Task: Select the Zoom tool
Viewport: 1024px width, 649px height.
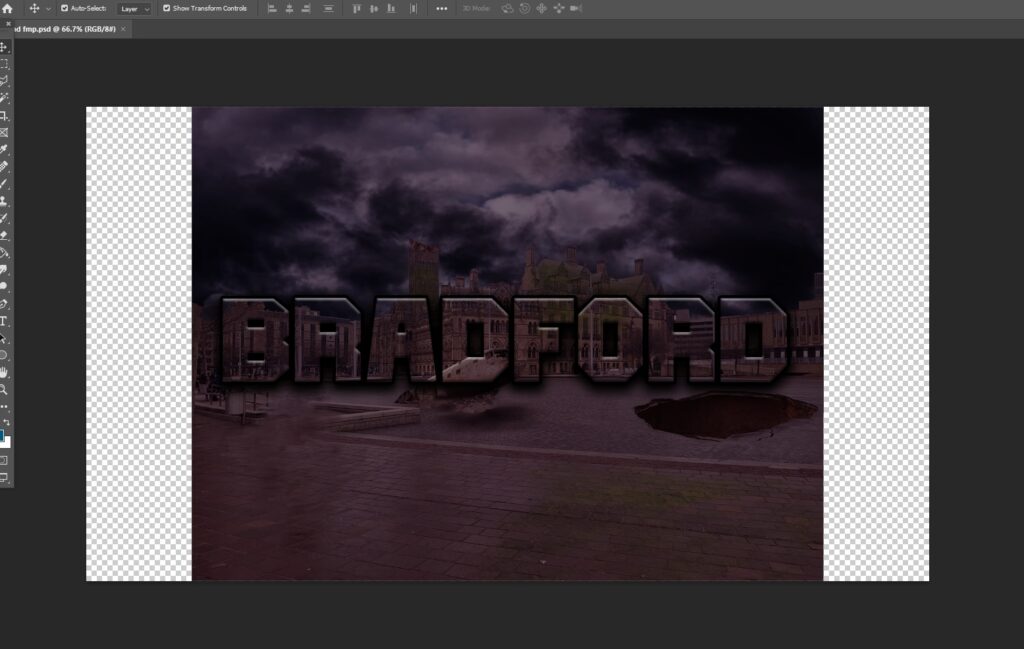Action: click(4, 389)
